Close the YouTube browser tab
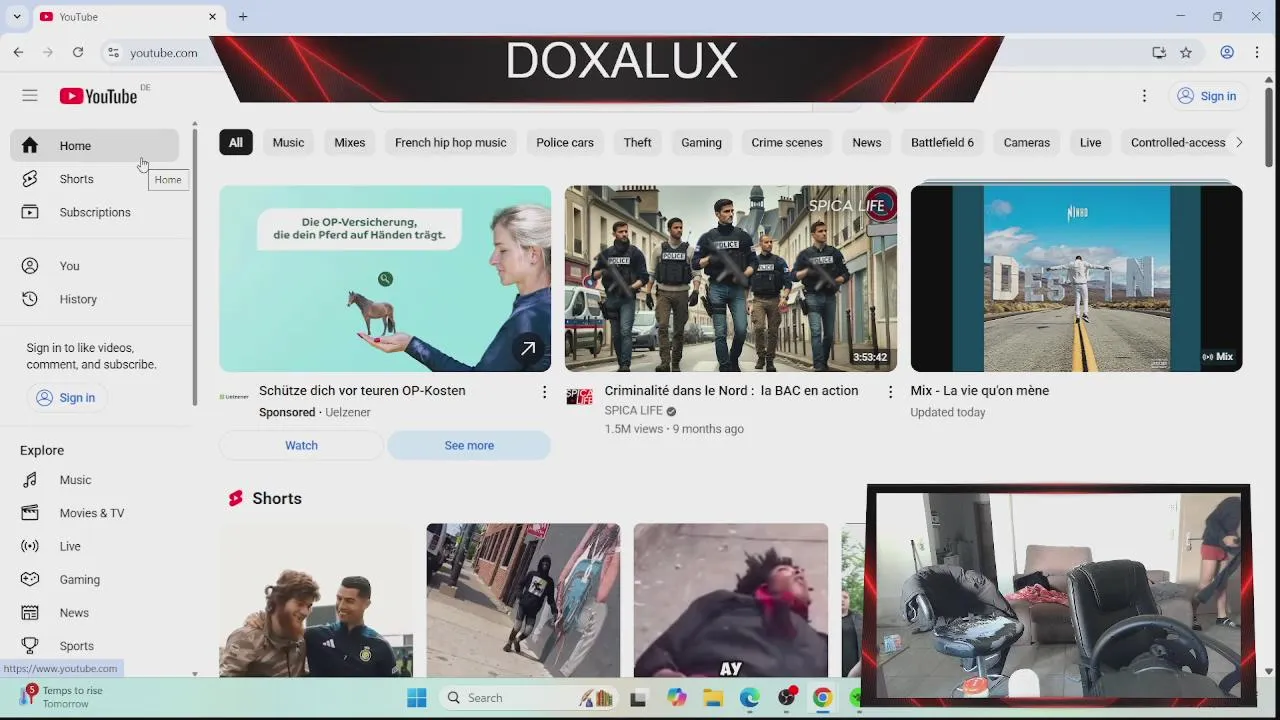The image size is (1280, 720). click(212, 17)
